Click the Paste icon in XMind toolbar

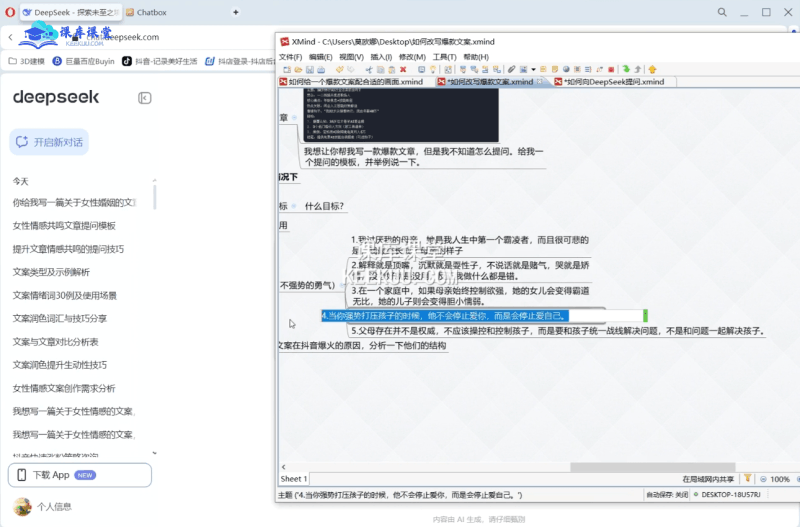coord(392,69)
